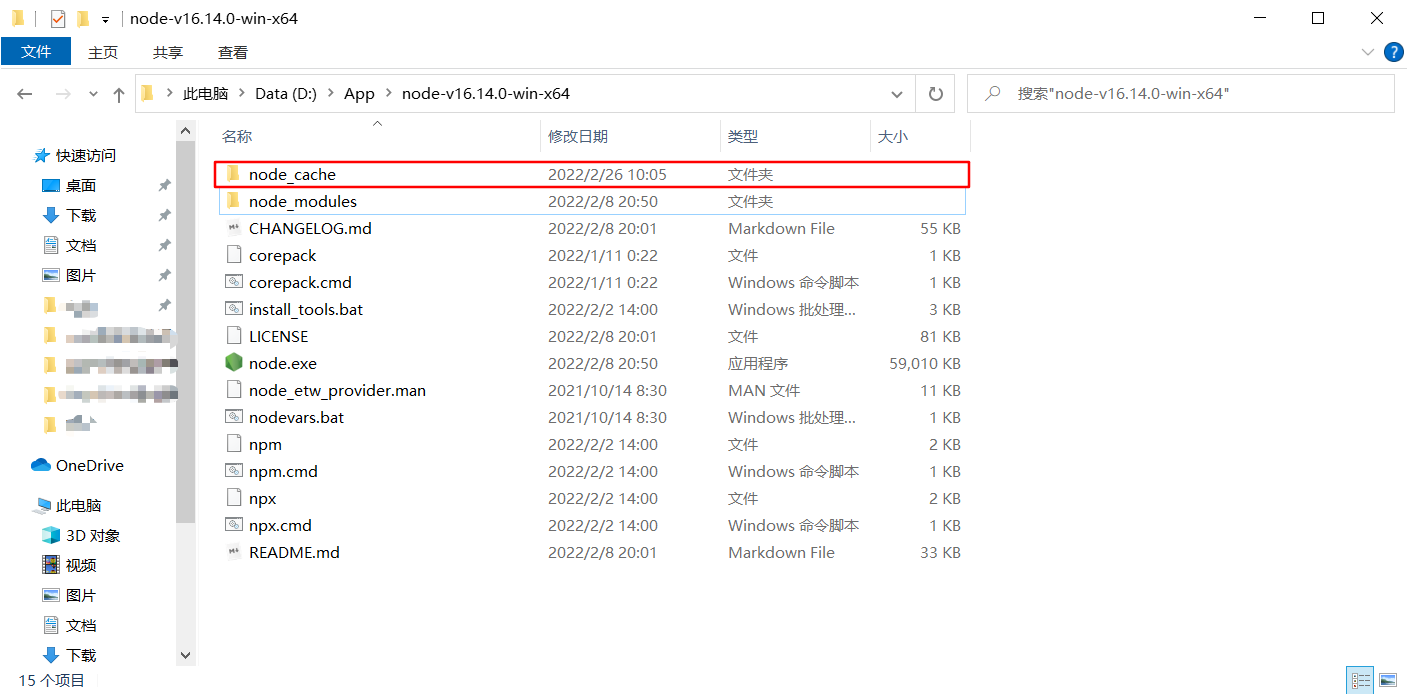The image size is (1407, 694).
Task: Select the npm.cmd script icon
Action: [x=233, y=471]
